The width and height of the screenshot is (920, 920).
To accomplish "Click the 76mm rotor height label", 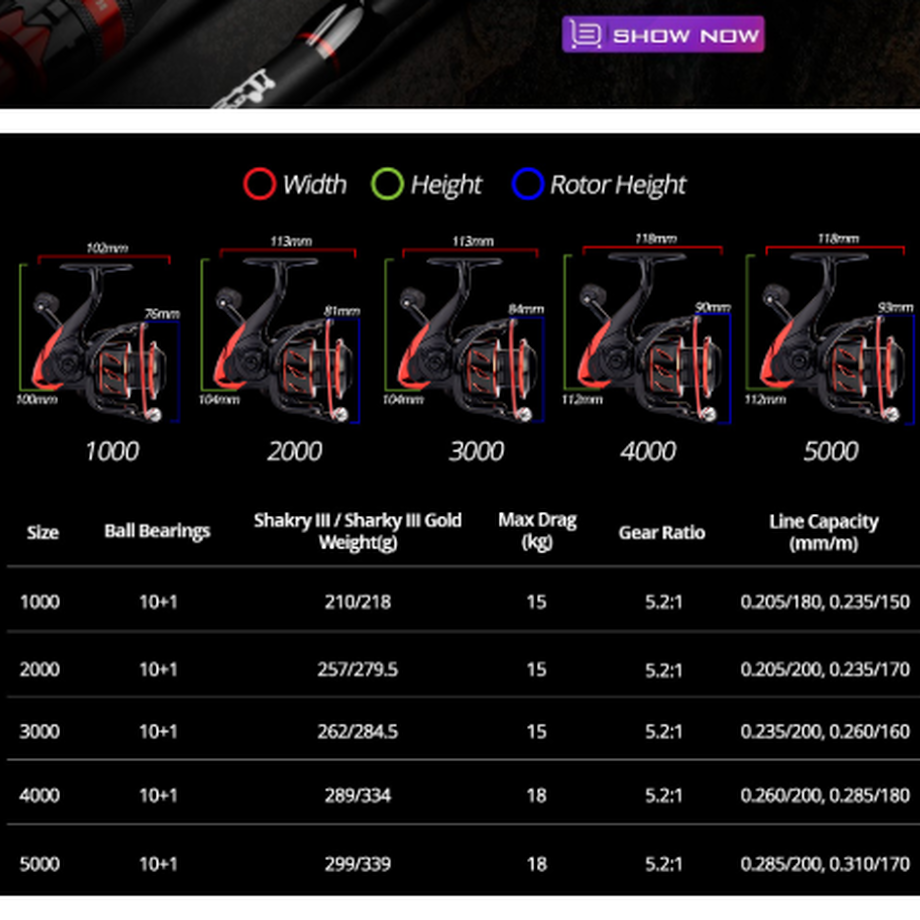I will pos(162,314).
